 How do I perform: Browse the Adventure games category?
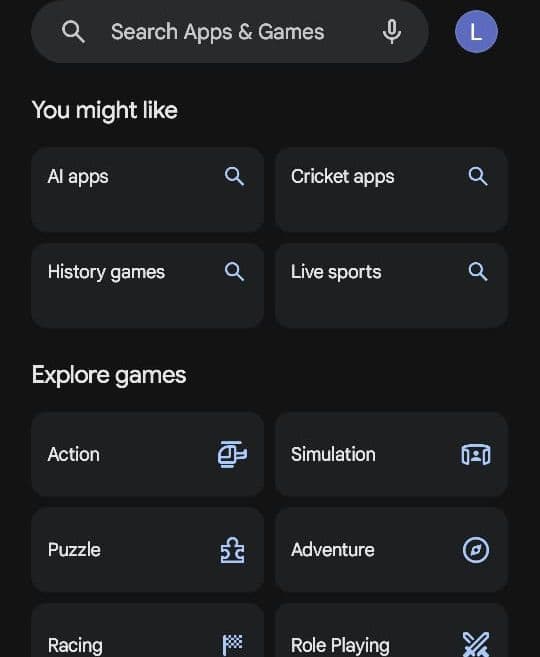(x=391, y=550)
